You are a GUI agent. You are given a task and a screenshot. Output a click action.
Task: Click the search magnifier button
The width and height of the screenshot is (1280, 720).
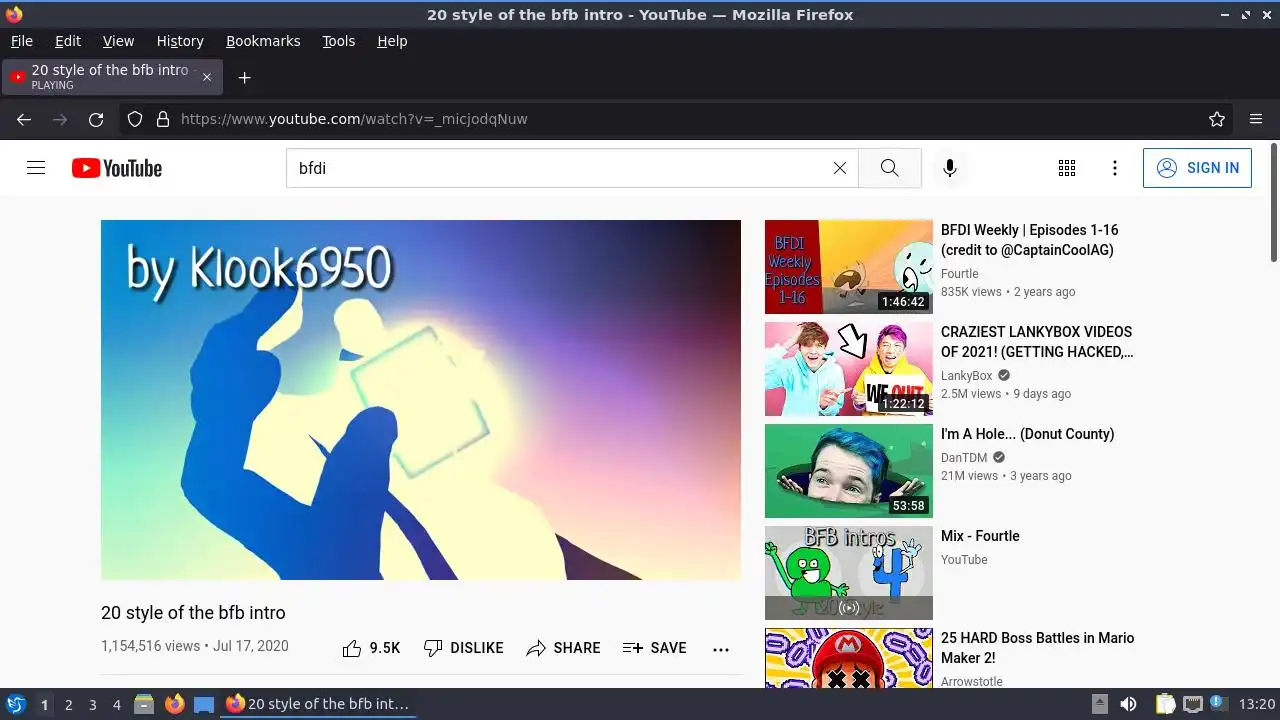(x=890, y=168)
